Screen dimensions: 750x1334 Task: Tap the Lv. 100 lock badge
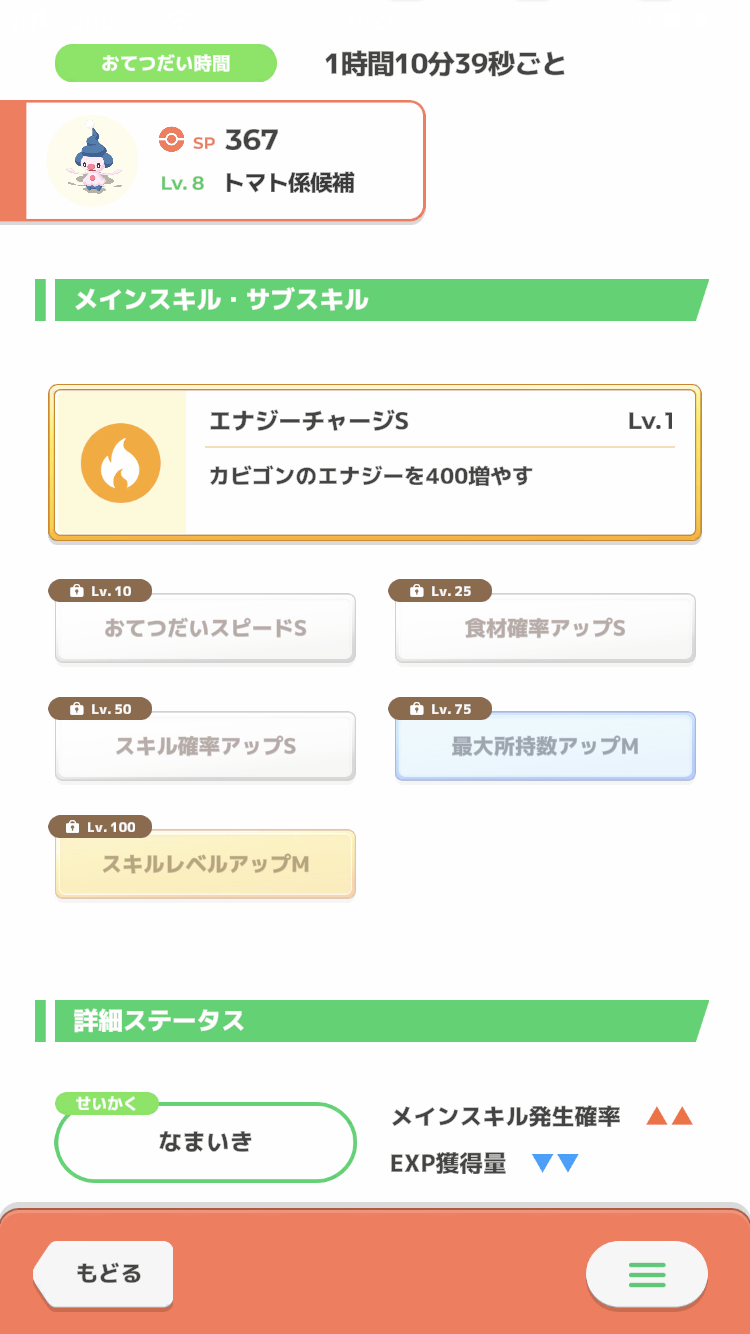click(x=100, y=827)
